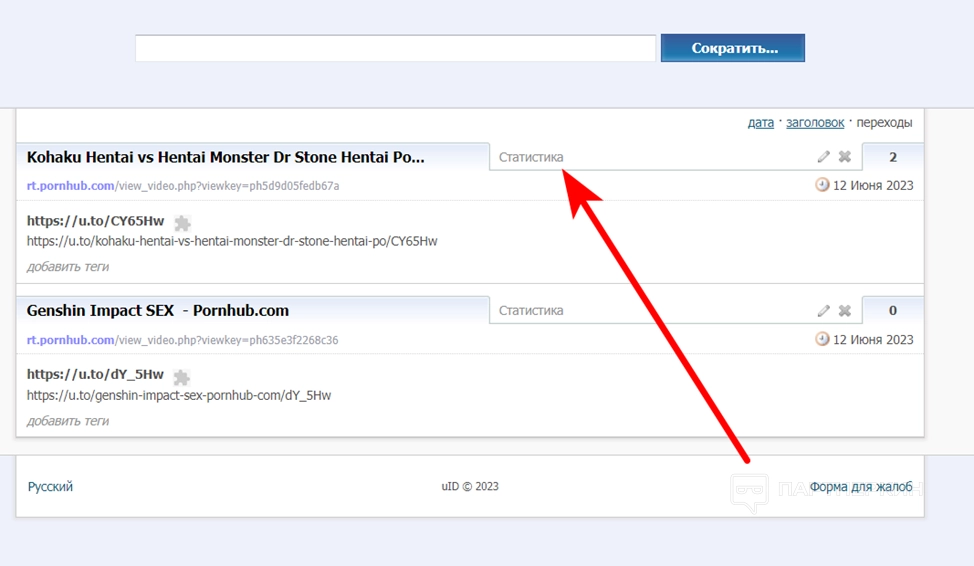Click date 12 Июня 2023 of Kohaku entry

873,185
